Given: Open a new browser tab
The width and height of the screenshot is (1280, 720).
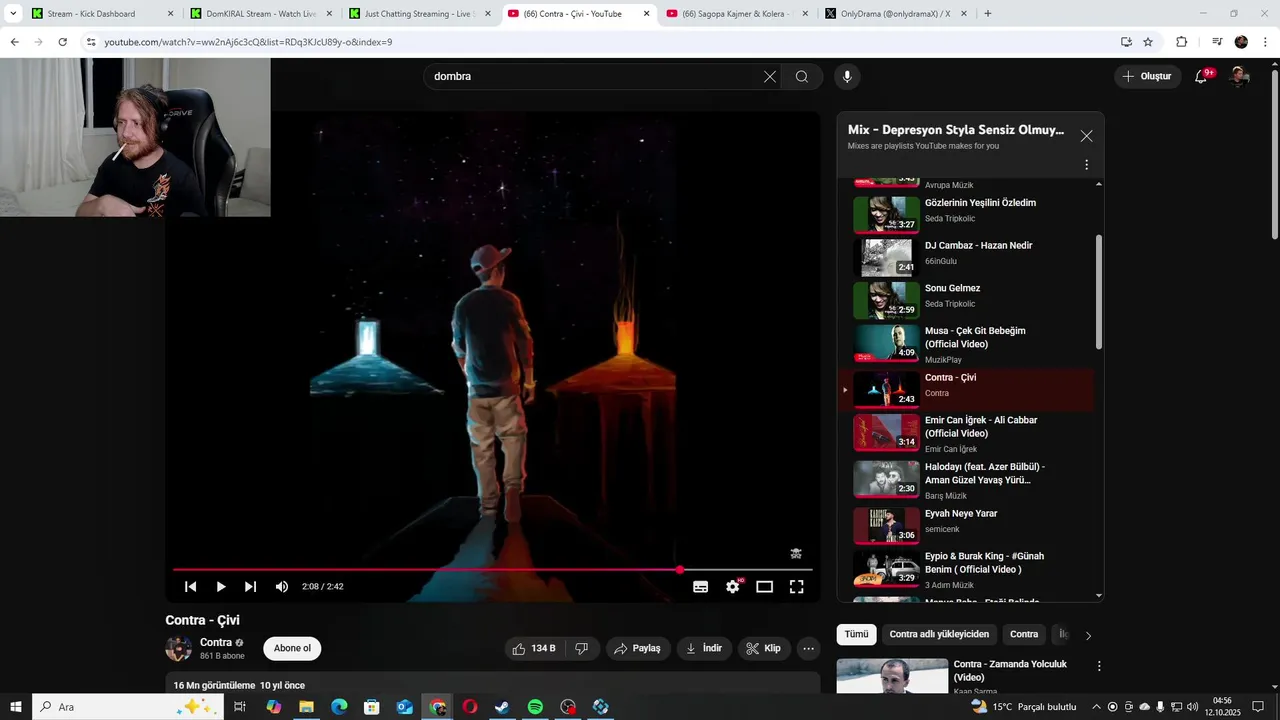Looking at the screenshot, I should coord(988,14).
